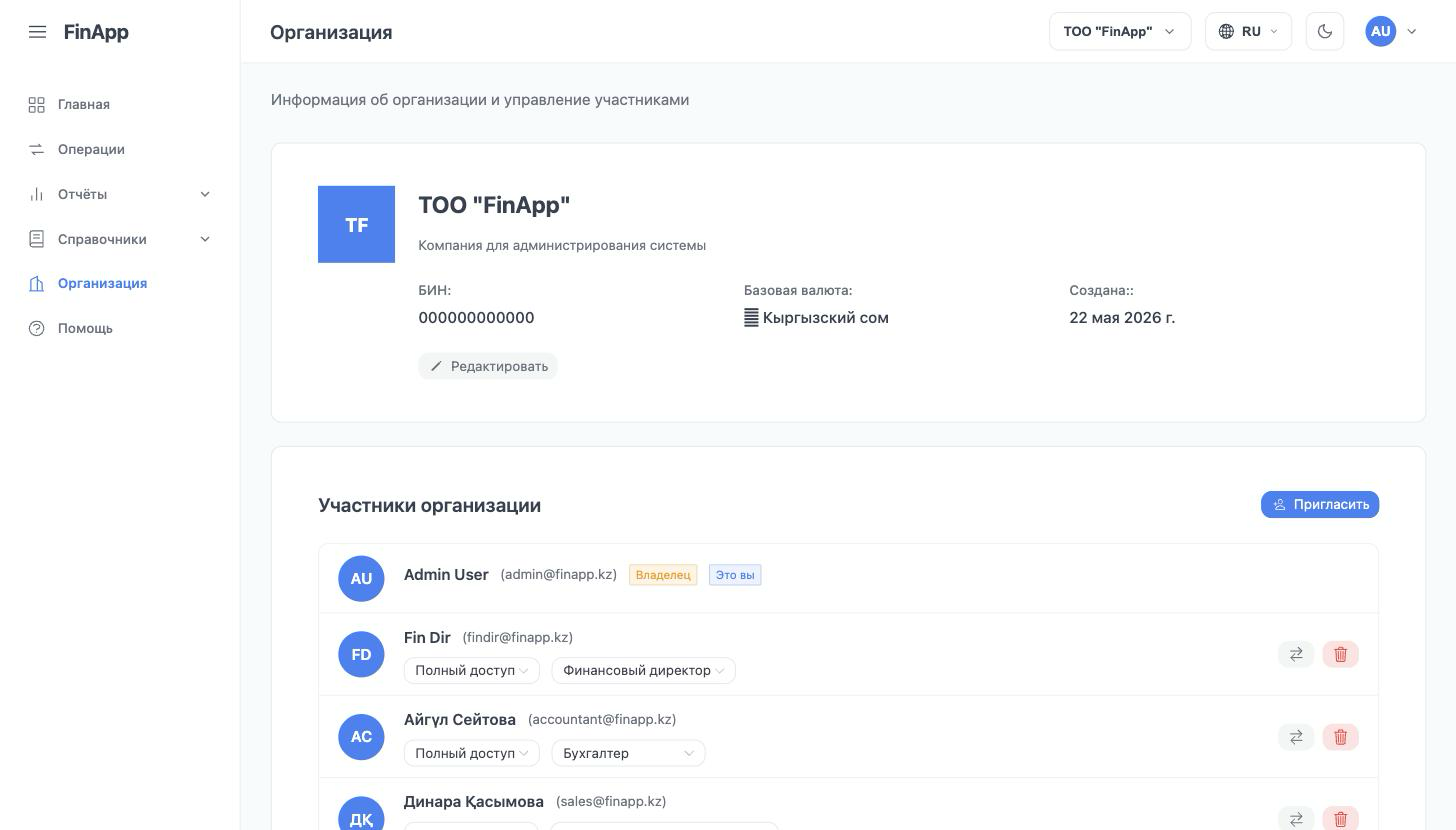Click the AU avatar in the Admin User row

(x=362, y=578)
